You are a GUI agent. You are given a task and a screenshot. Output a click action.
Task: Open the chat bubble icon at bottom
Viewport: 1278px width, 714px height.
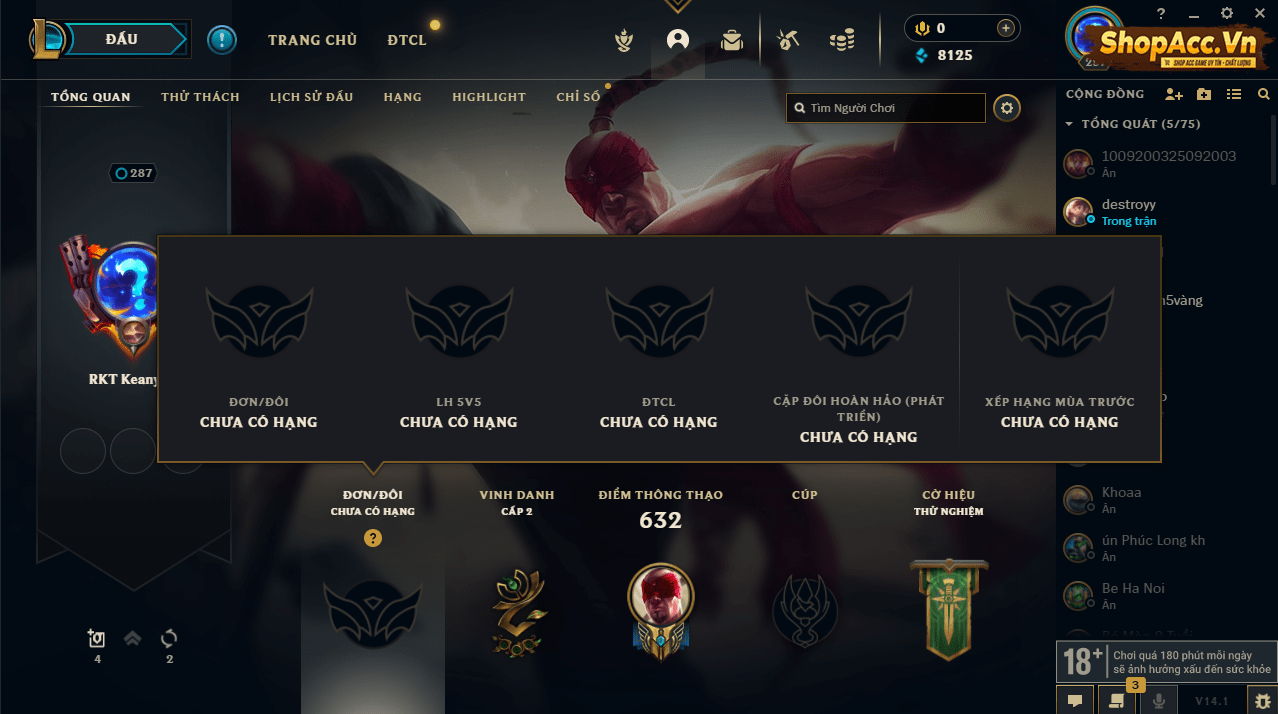point(1074,701)
